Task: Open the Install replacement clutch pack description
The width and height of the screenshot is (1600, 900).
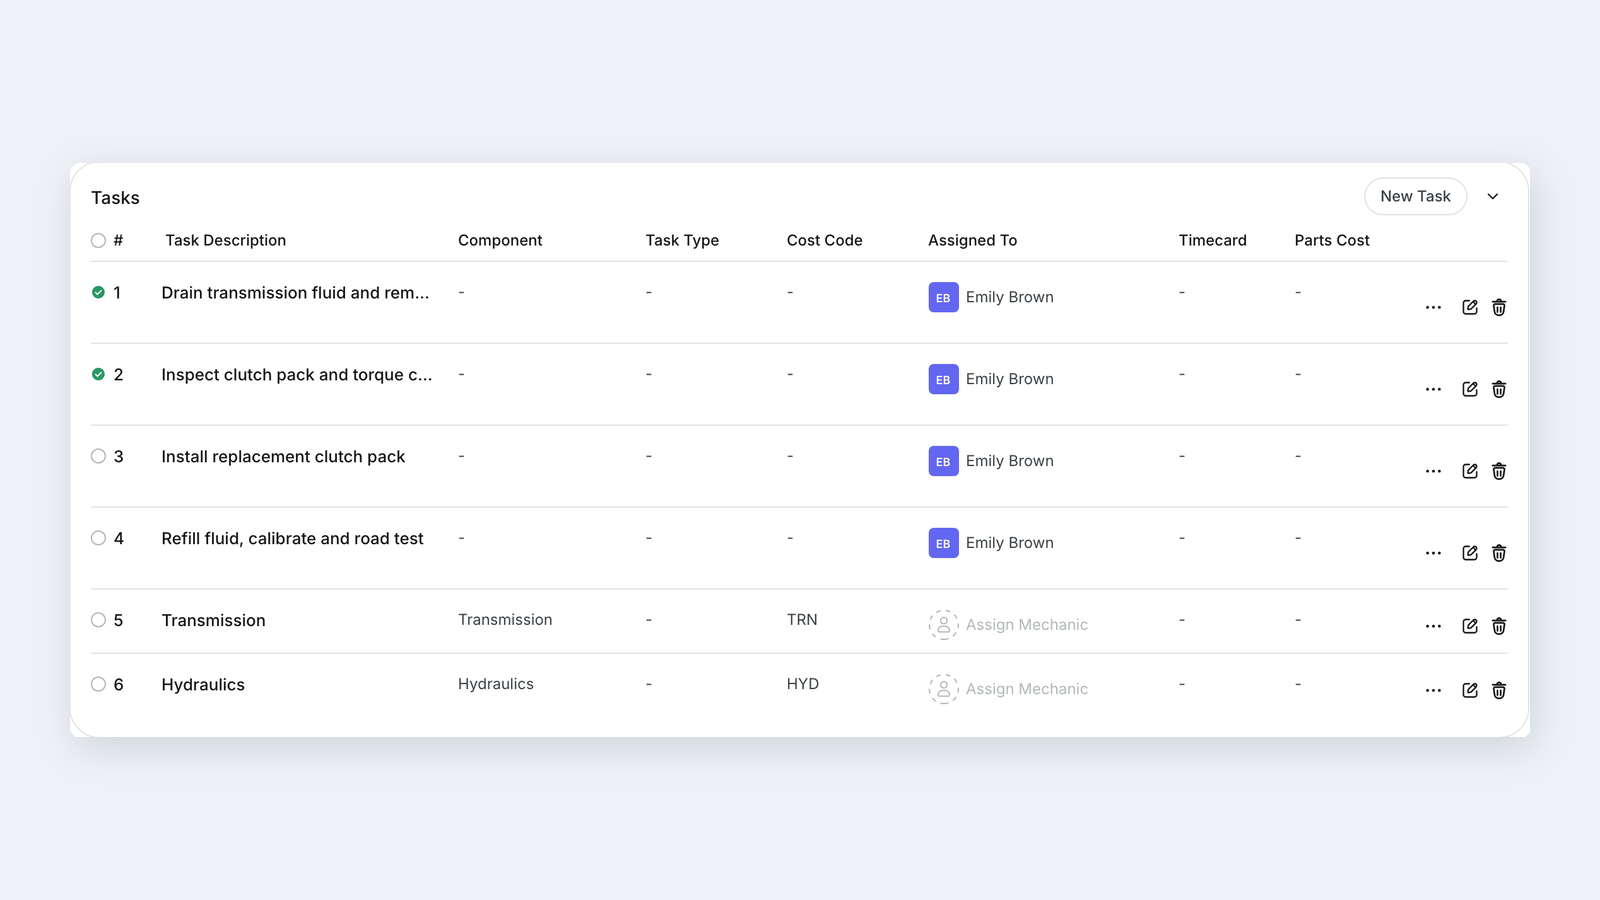Action: click(283, 456)
